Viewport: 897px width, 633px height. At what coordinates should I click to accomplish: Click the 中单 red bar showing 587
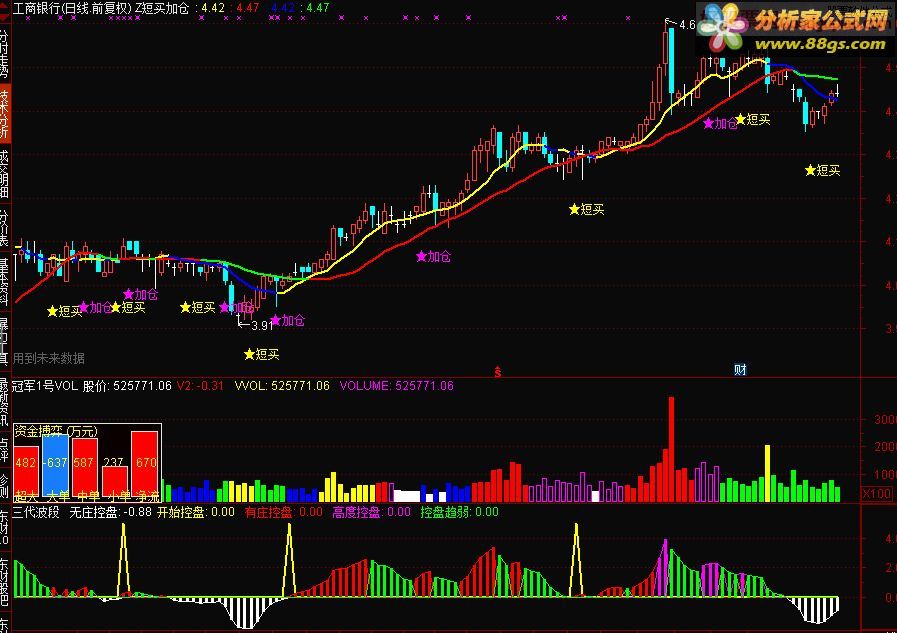click(85, 465)
